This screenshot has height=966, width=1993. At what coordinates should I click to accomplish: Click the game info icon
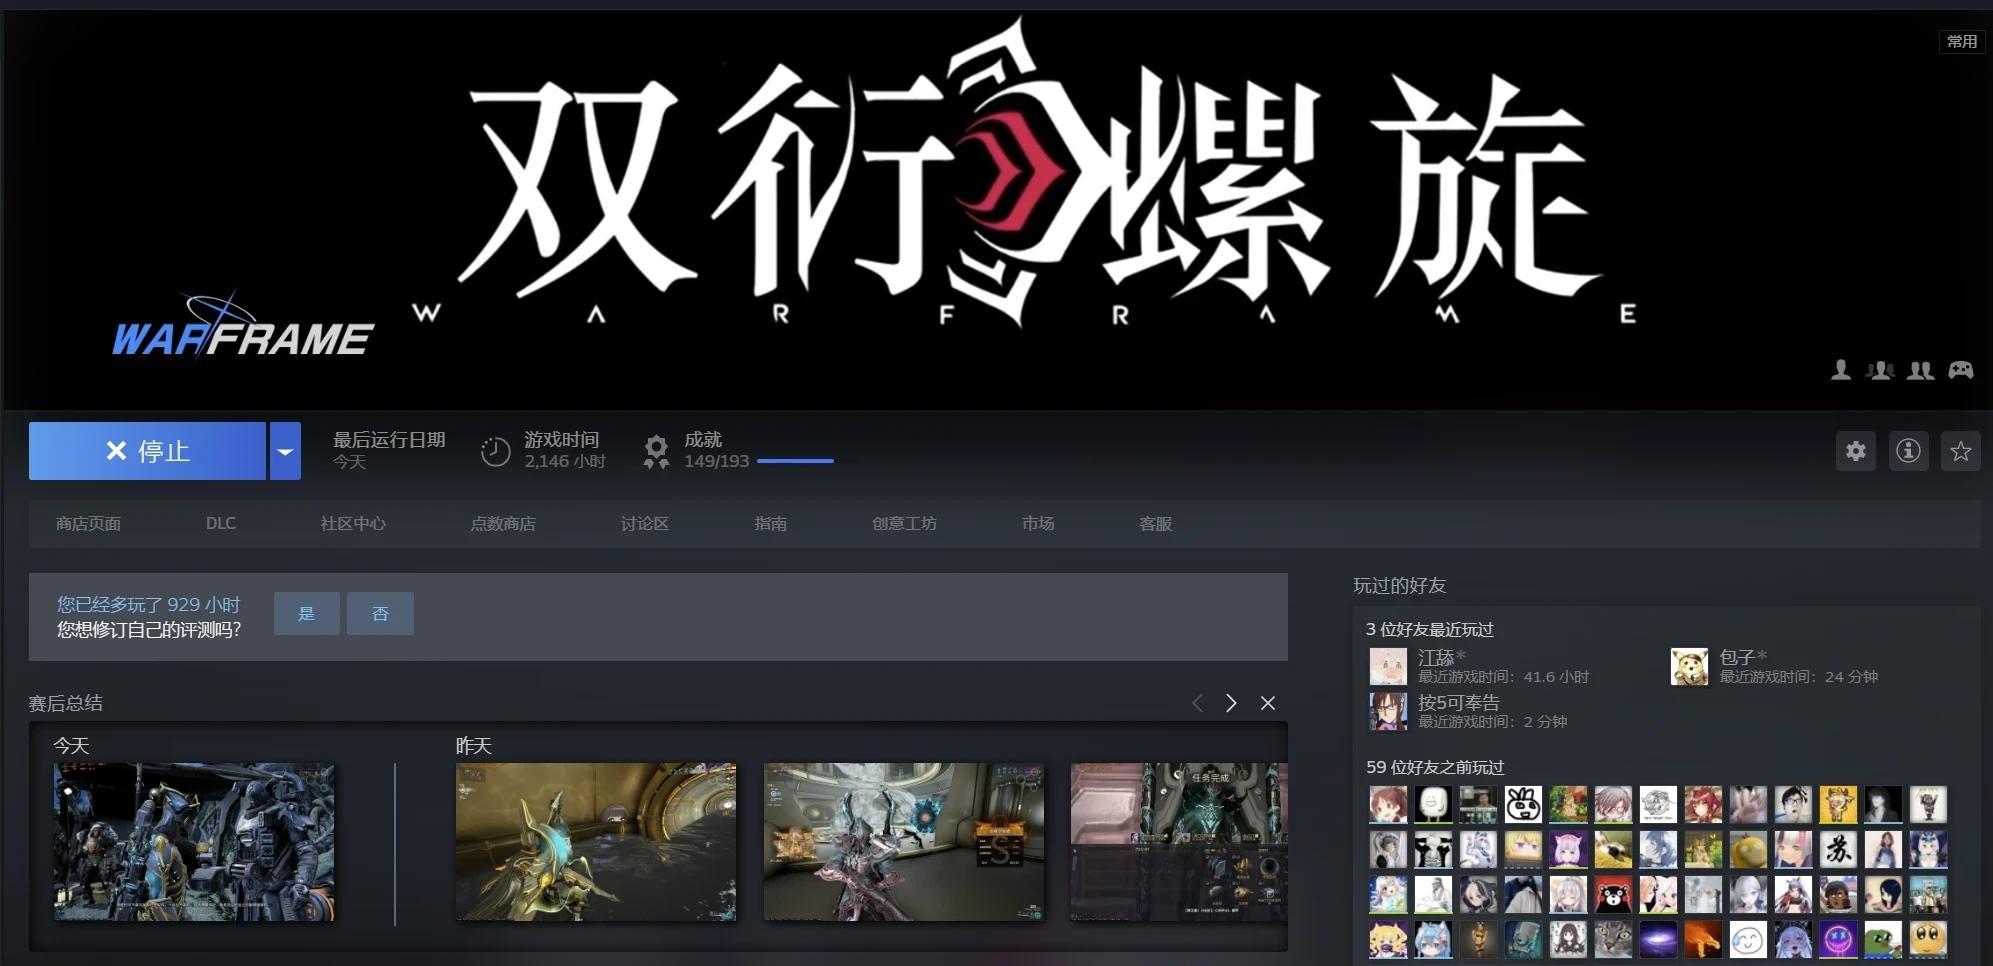coord(1908,451)
